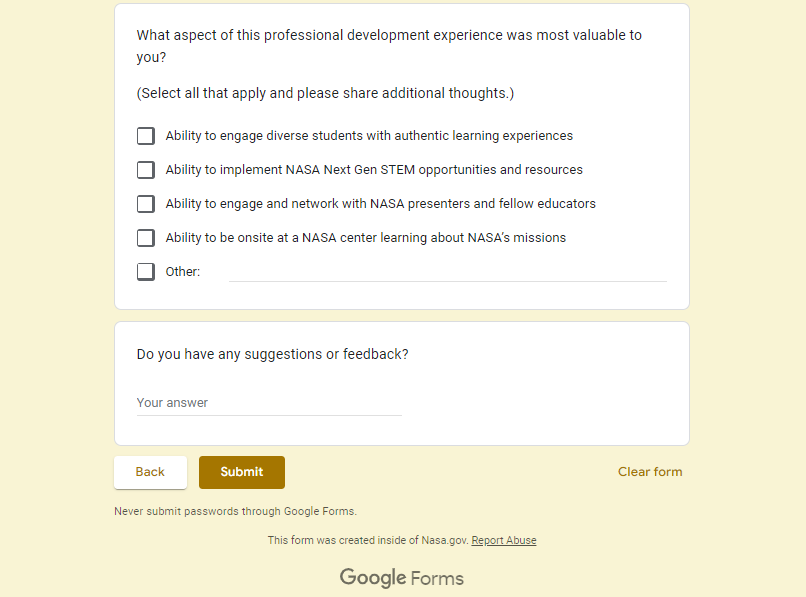Click the 'created inside of Nasa.gov' notice

[x=367, y=540]
